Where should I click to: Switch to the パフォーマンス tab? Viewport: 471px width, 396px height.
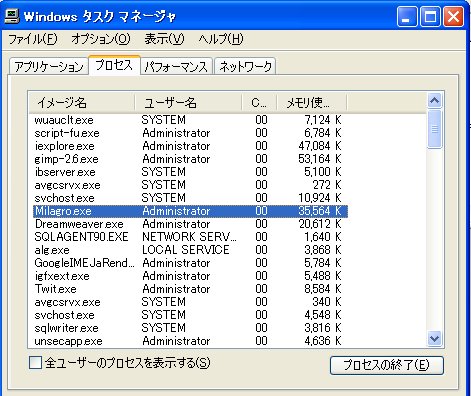(176, 66)
